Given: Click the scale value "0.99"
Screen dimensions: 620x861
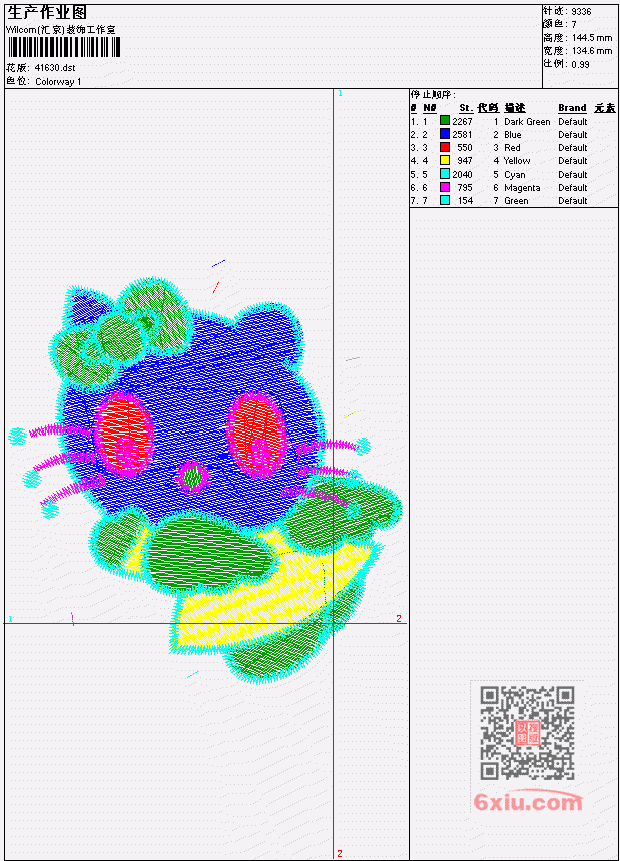Looking at the screenshot, I should 580,64.
